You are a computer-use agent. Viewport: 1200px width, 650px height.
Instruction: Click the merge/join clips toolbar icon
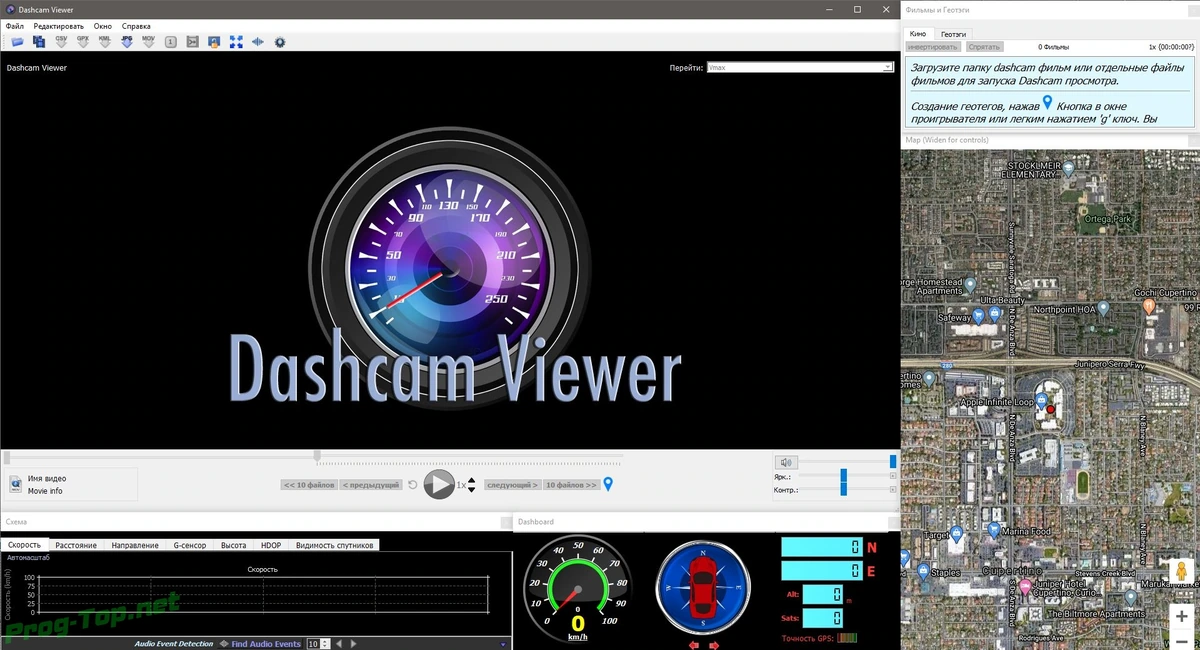[193, 42]
